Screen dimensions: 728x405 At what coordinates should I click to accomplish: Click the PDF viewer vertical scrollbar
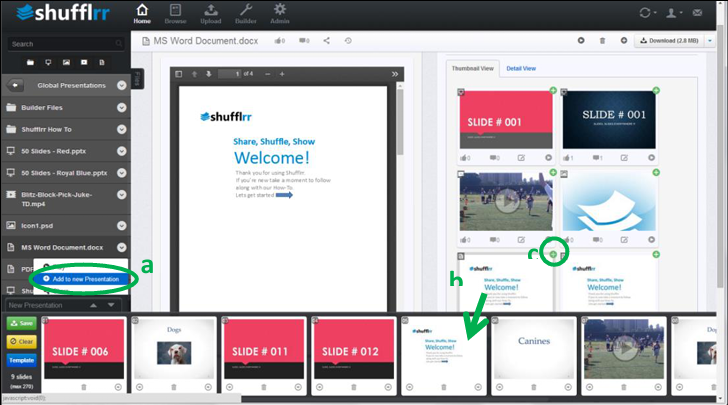(400, 122)
